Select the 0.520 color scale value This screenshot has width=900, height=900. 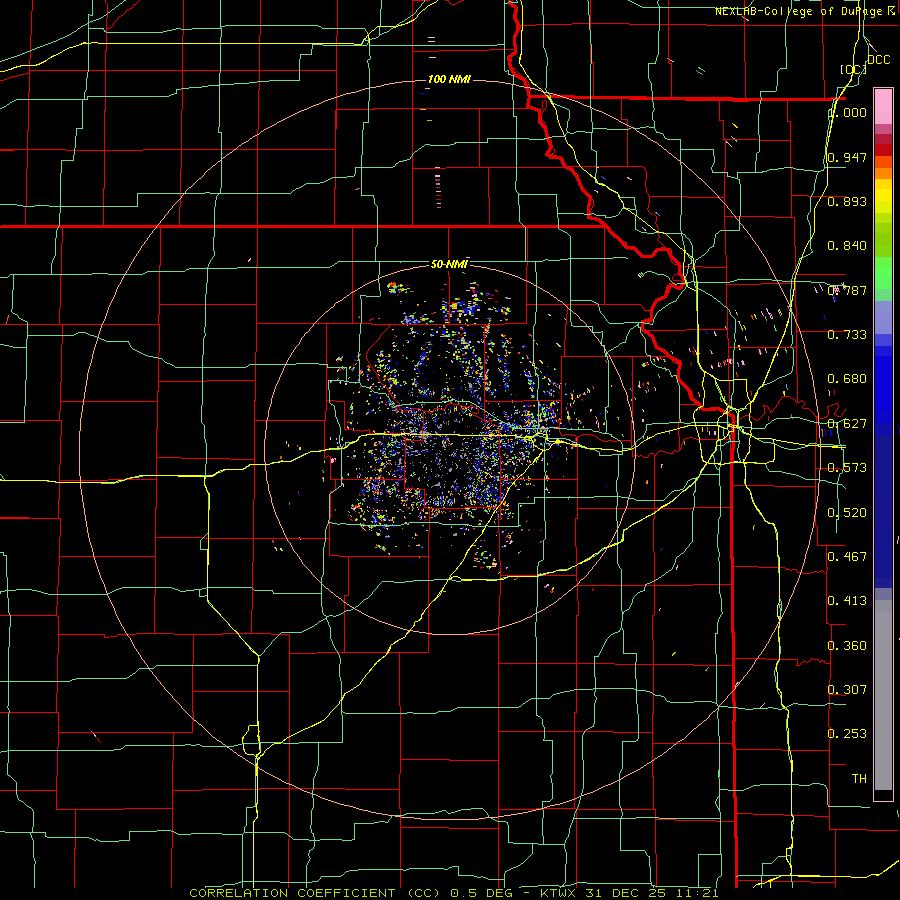(x=847, y=513)
